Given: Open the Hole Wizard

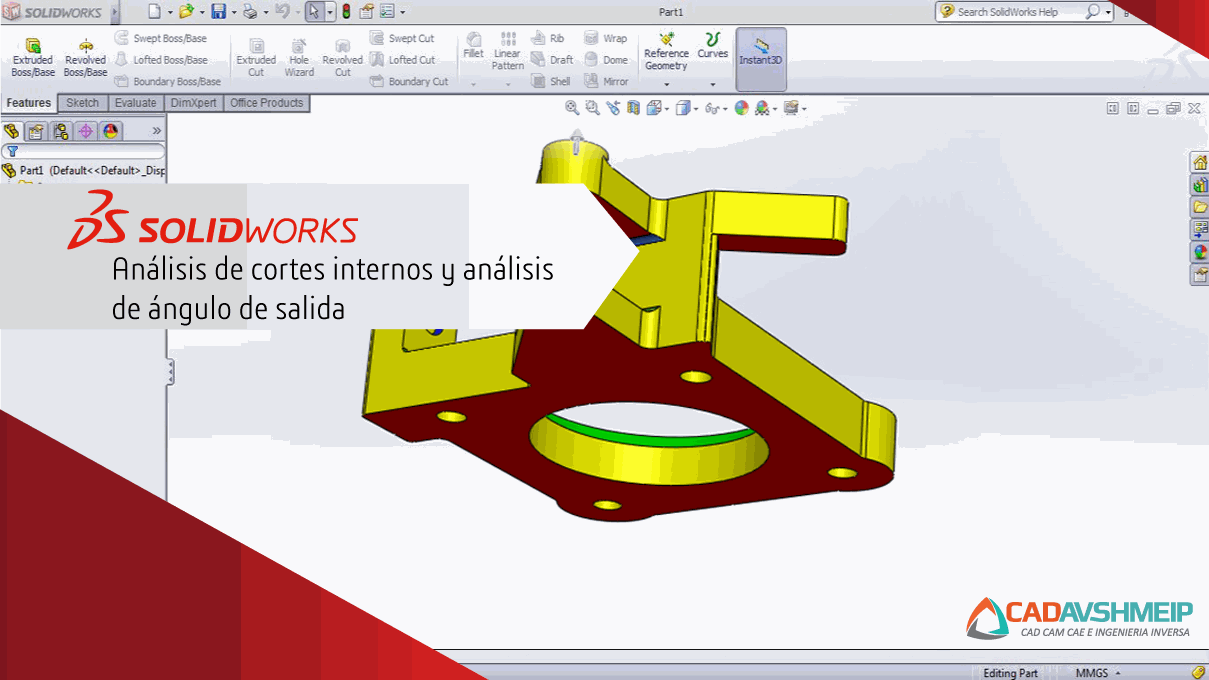Looking at the screenshot, I should [299, 58].
